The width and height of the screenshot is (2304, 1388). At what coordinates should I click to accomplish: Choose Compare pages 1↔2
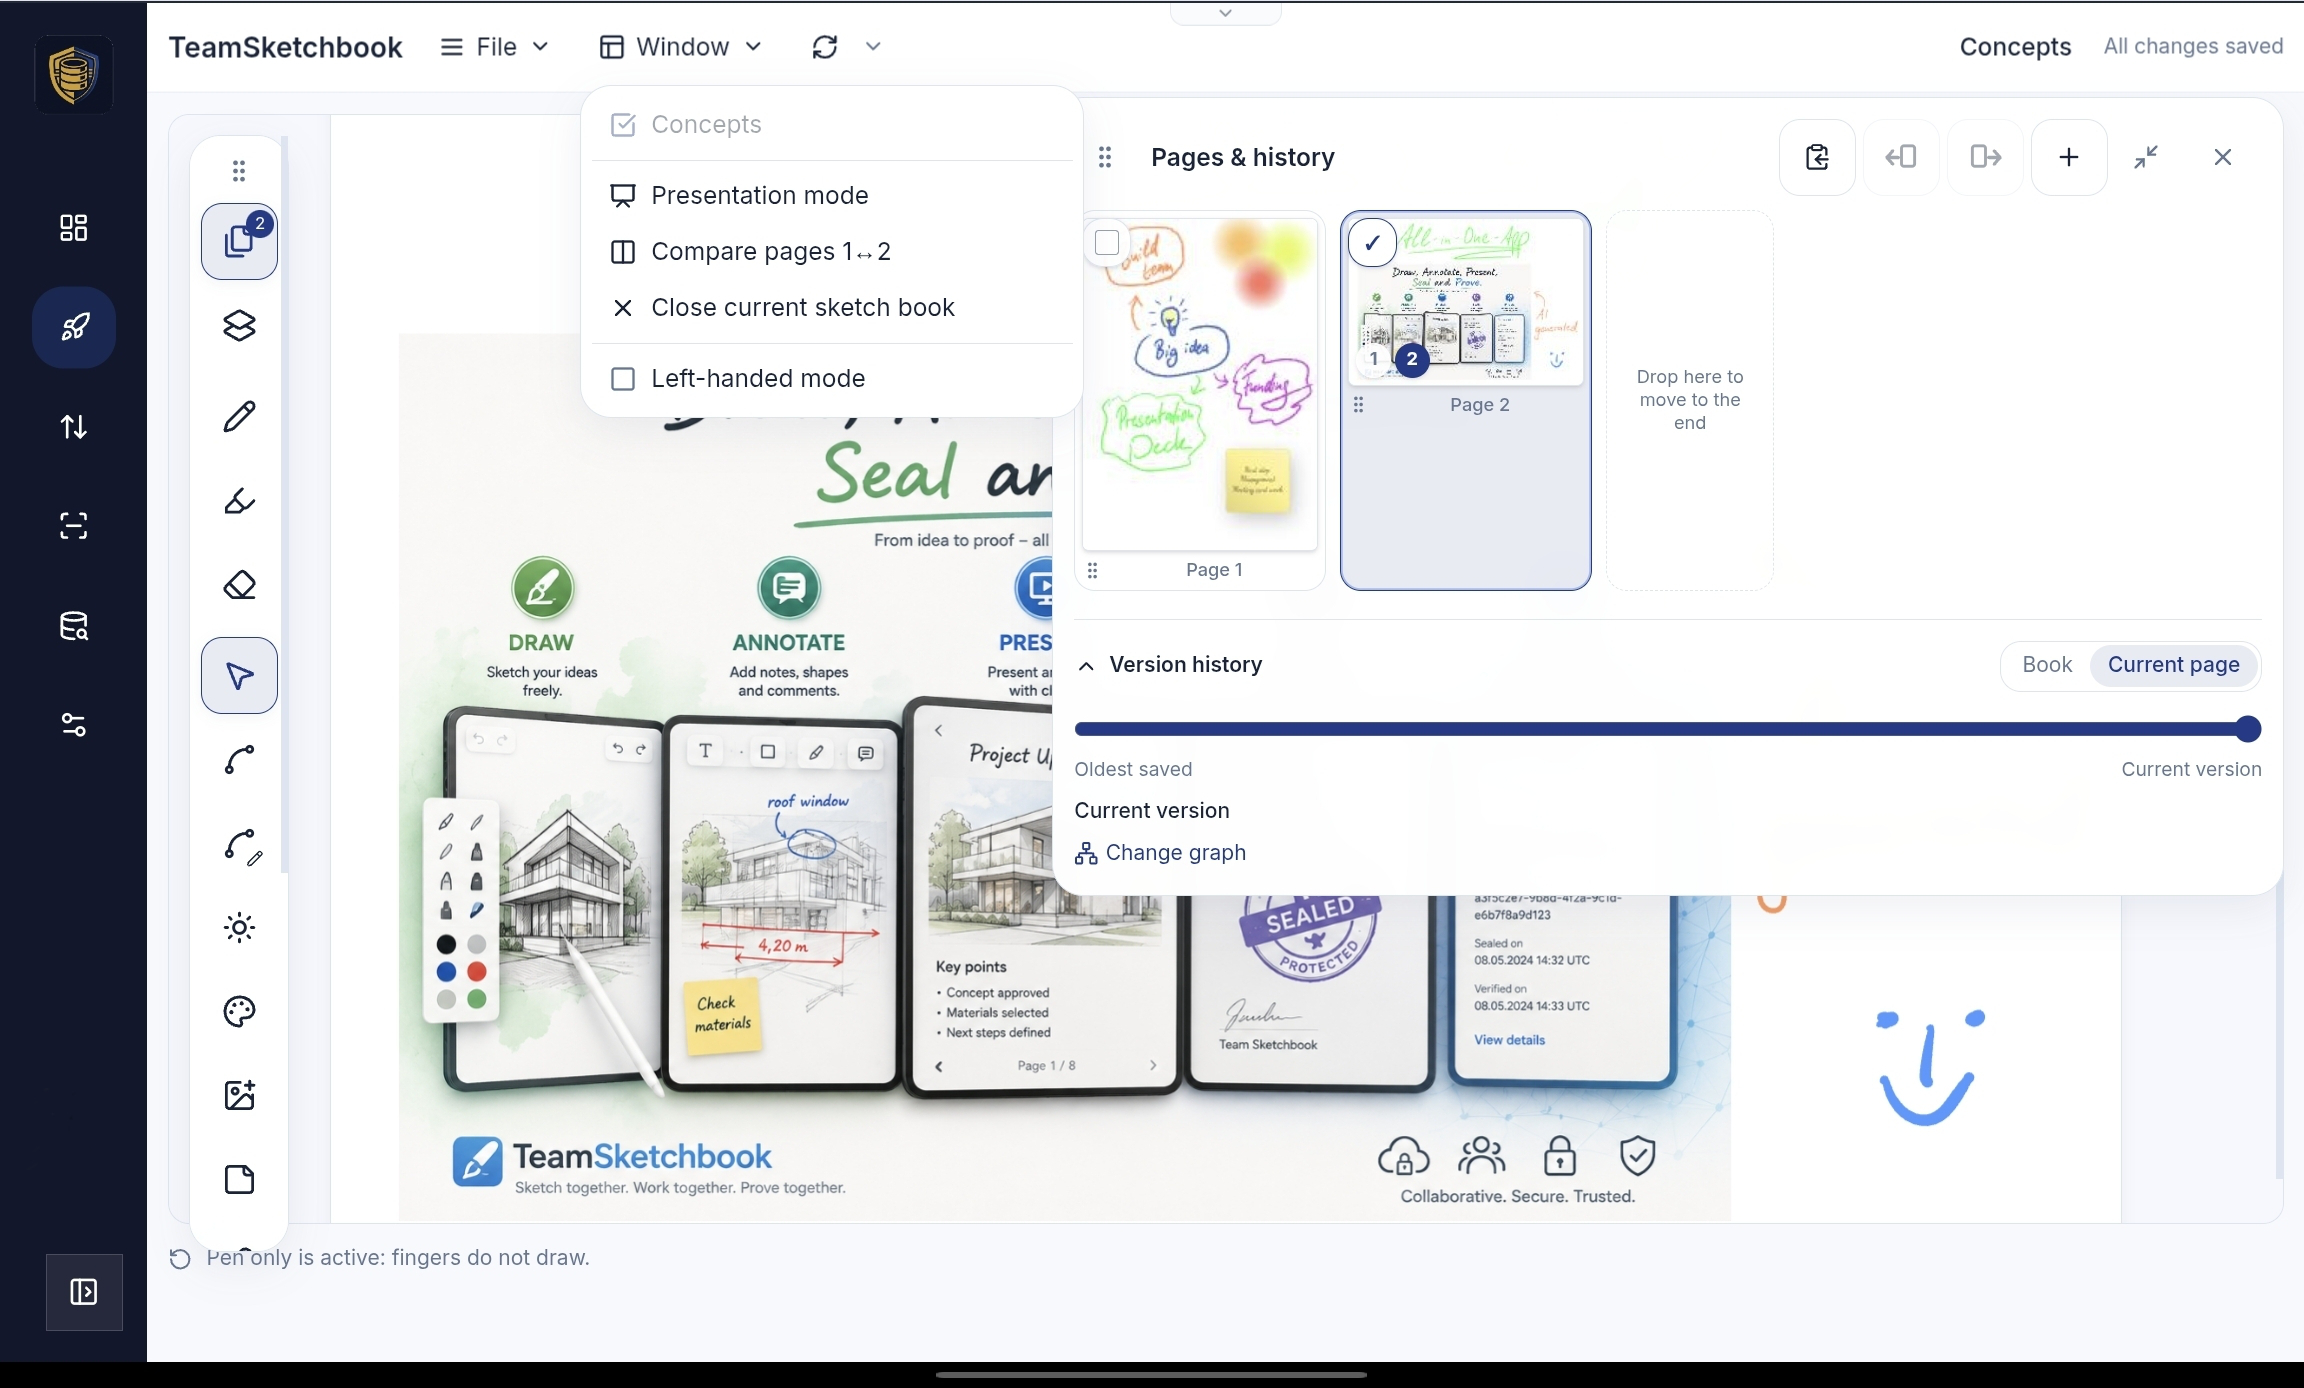point(830,252)
